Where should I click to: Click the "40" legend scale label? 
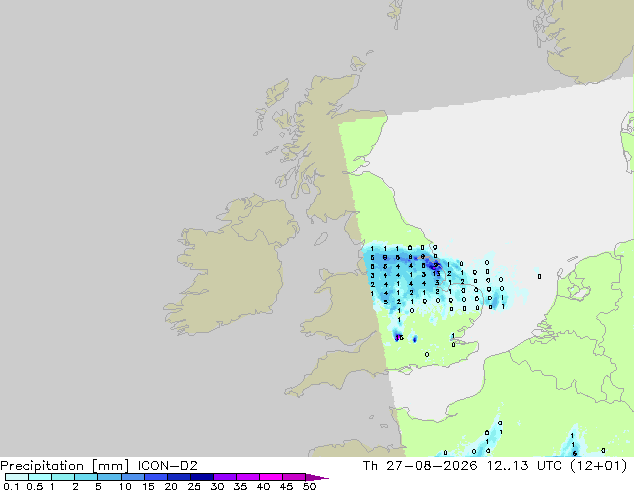tap(263, 486)
